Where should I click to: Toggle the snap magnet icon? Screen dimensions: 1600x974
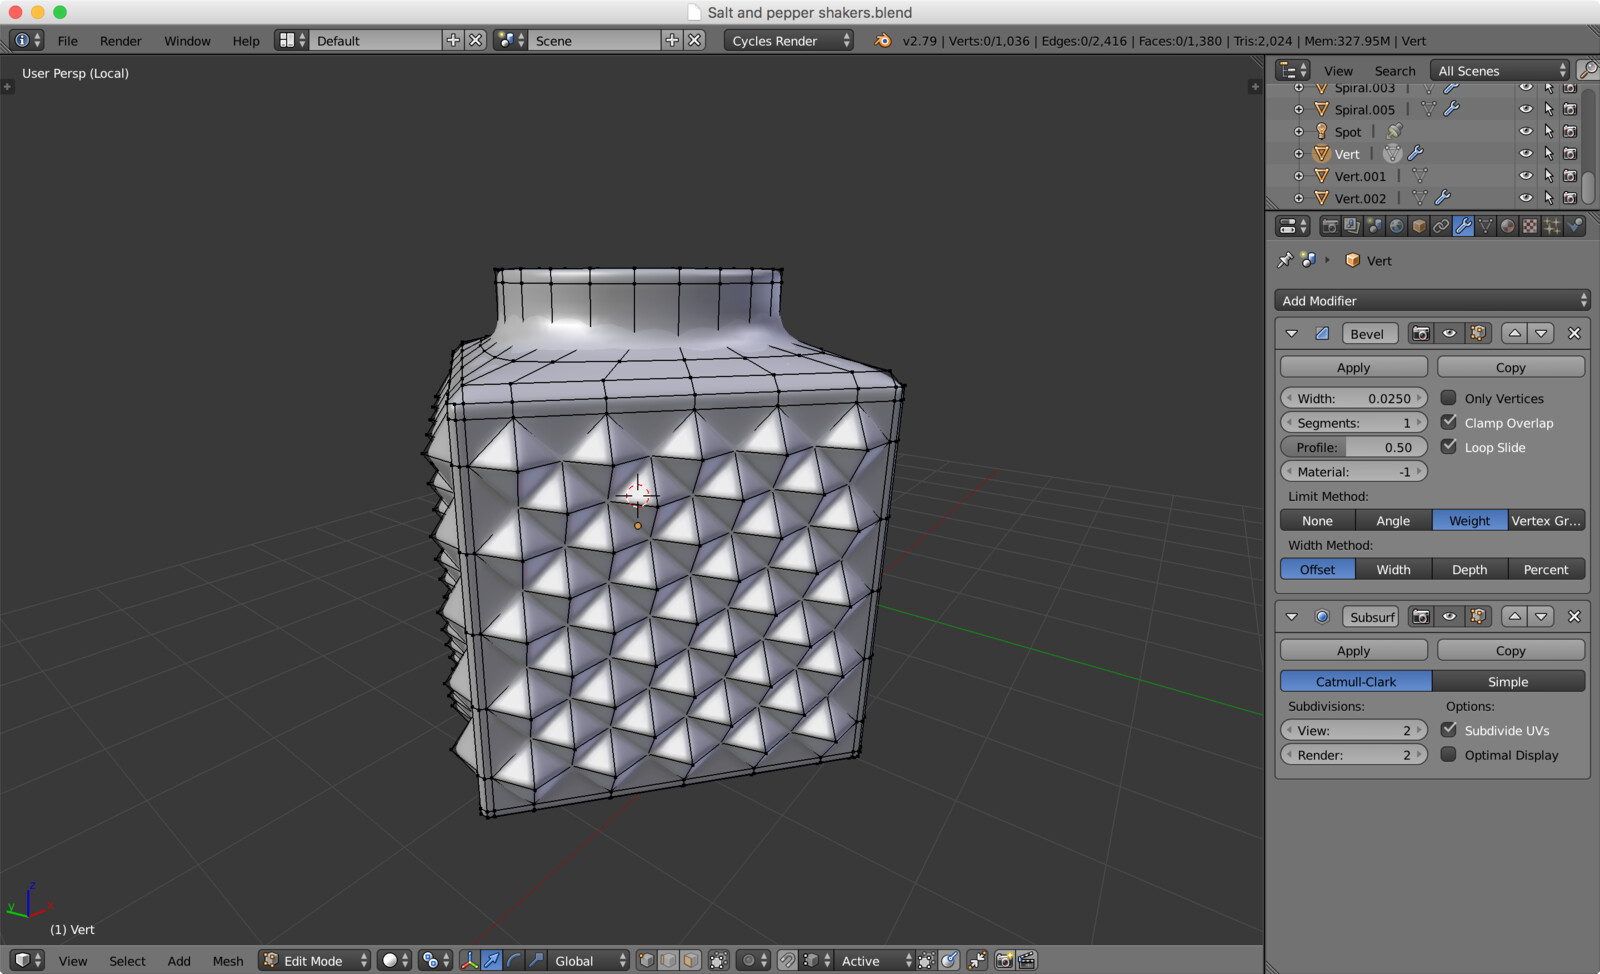pos(787,960)
